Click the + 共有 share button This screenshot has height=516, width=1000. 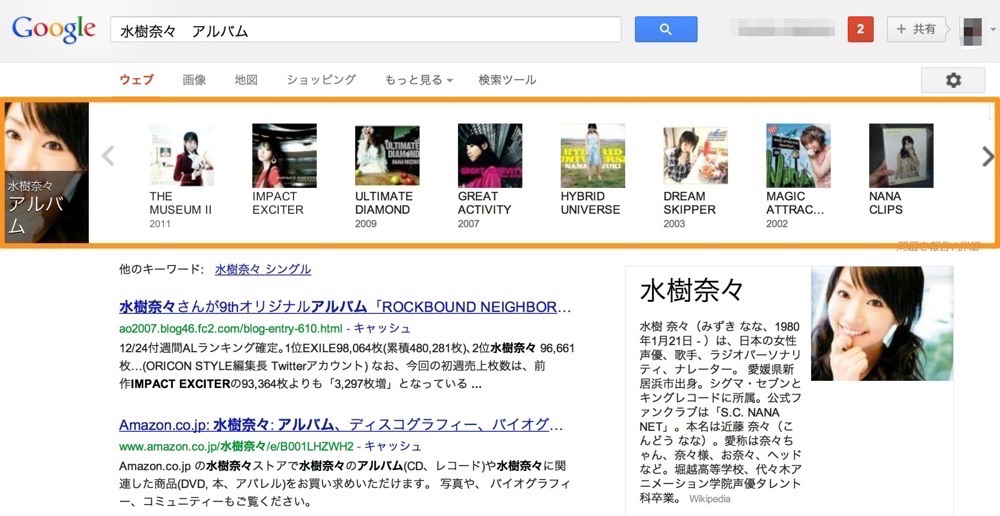(x=916, y=29)
